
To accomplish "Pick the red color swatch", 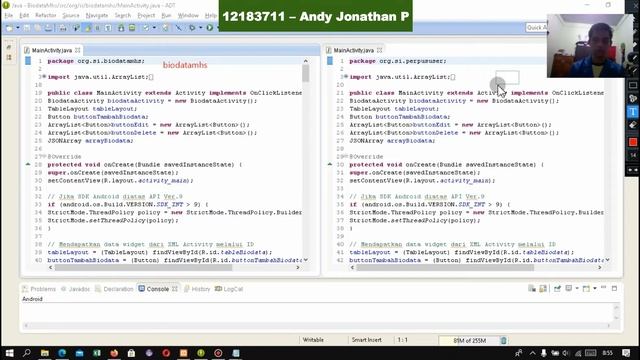I will (633, 142).
